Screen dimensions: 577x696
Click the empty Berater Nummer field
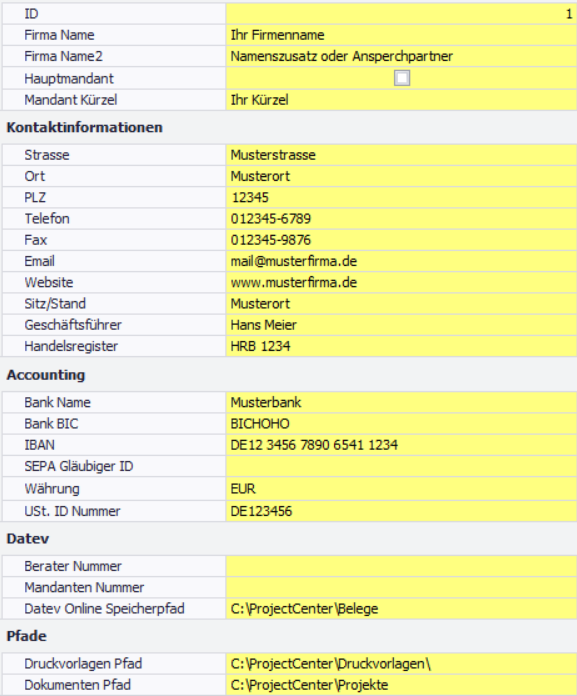click(401, 566)
